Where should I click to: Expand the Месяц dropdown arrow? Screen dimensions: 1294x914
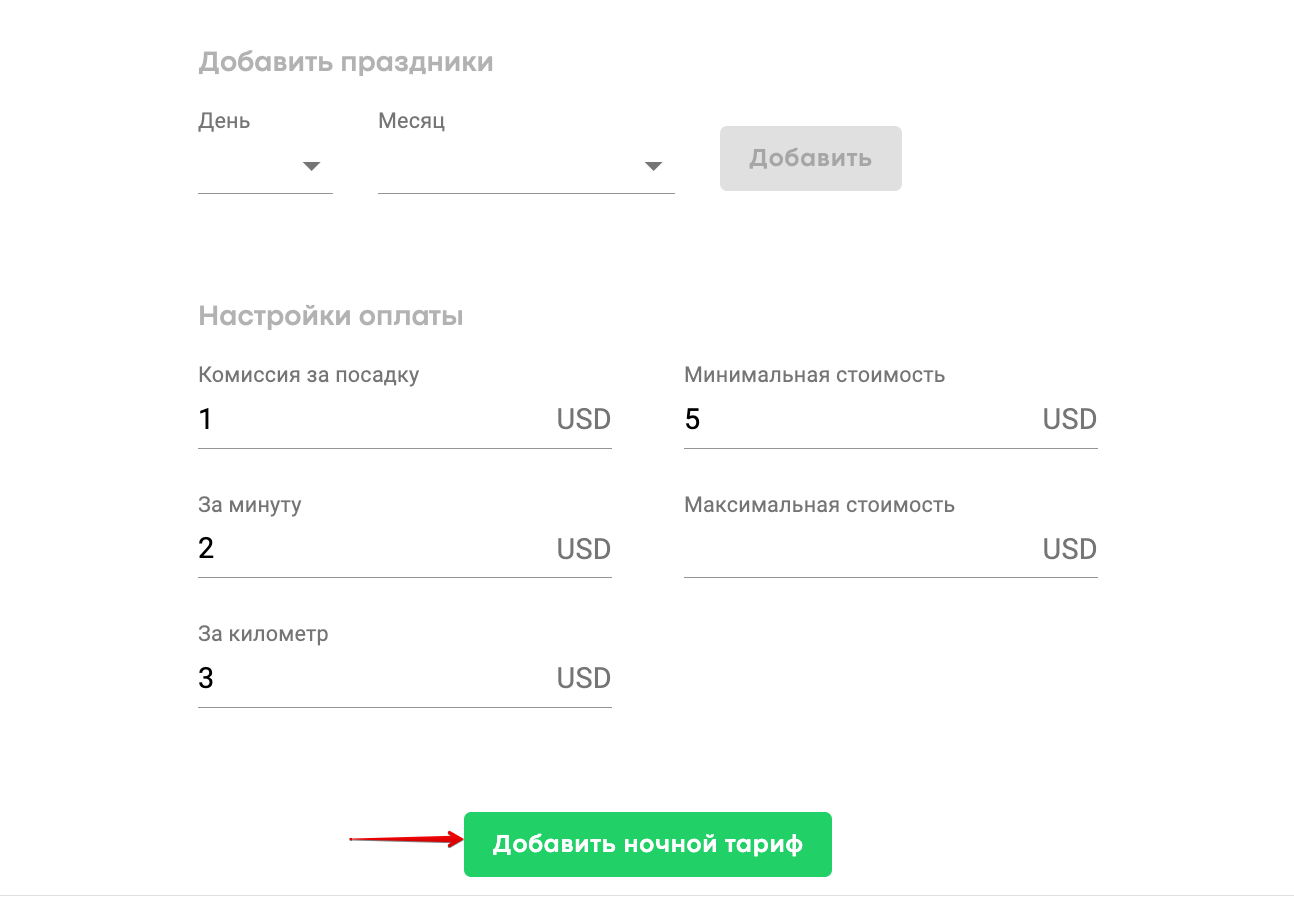pyautogui.click(x=653, y=166)
